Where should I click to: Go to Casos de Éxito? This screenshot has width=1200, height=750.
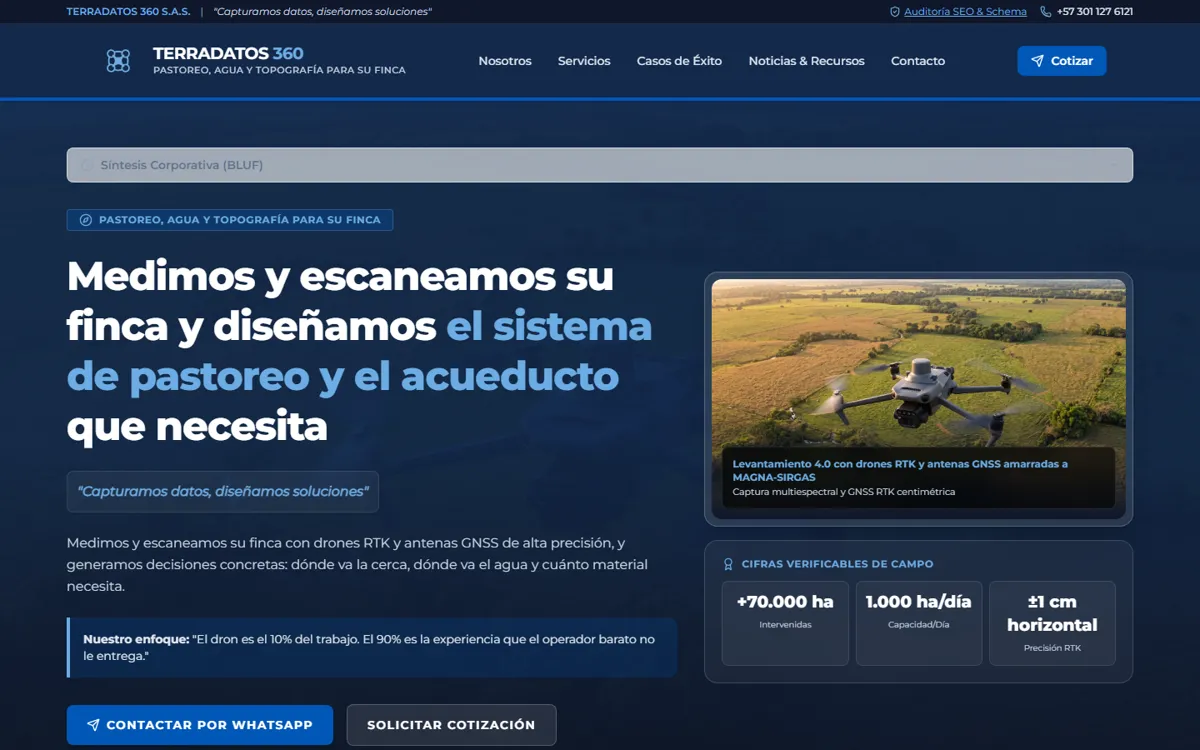coord(679,61)
